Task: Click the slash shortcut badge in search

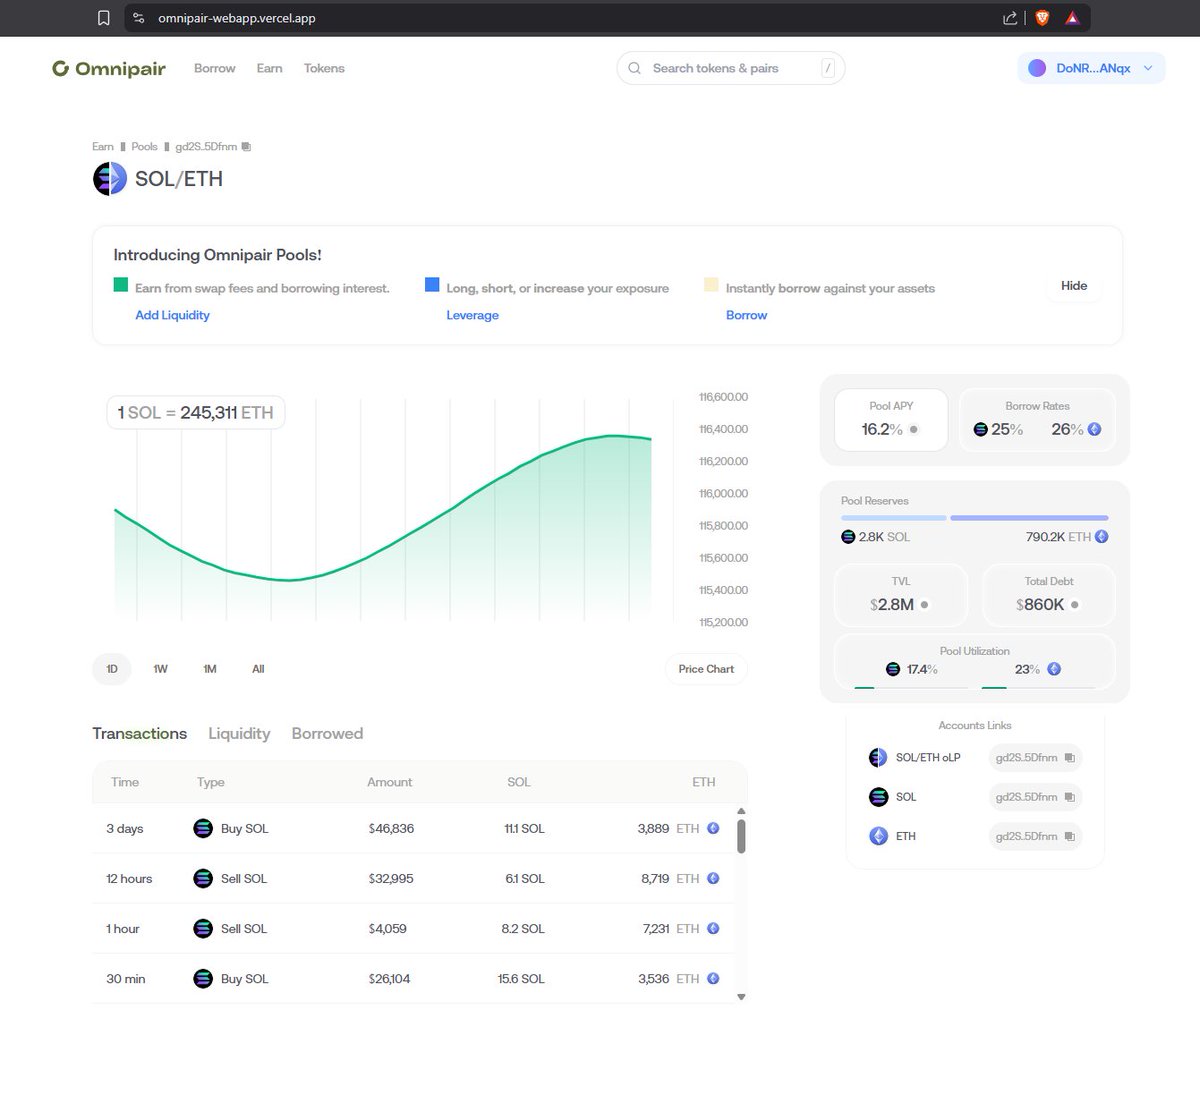Action: tap(828, 68)
